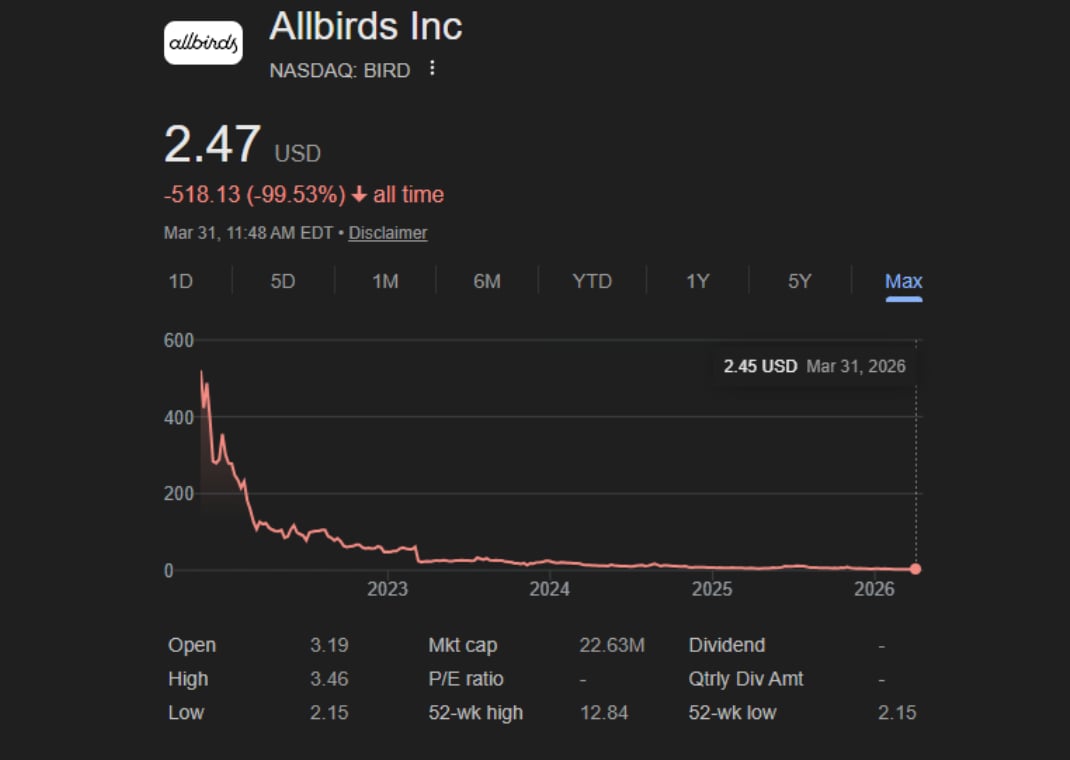Show YTD performance
The image size is (1070, 760).
(x=591, y=281)
